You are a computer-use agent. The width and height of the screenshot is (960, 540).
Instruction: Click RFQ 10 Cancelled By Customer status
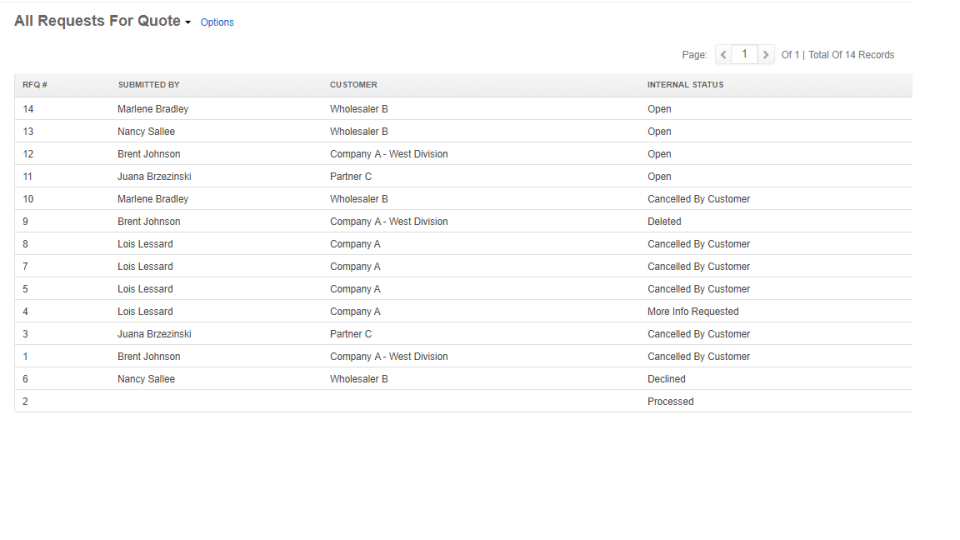698,199
